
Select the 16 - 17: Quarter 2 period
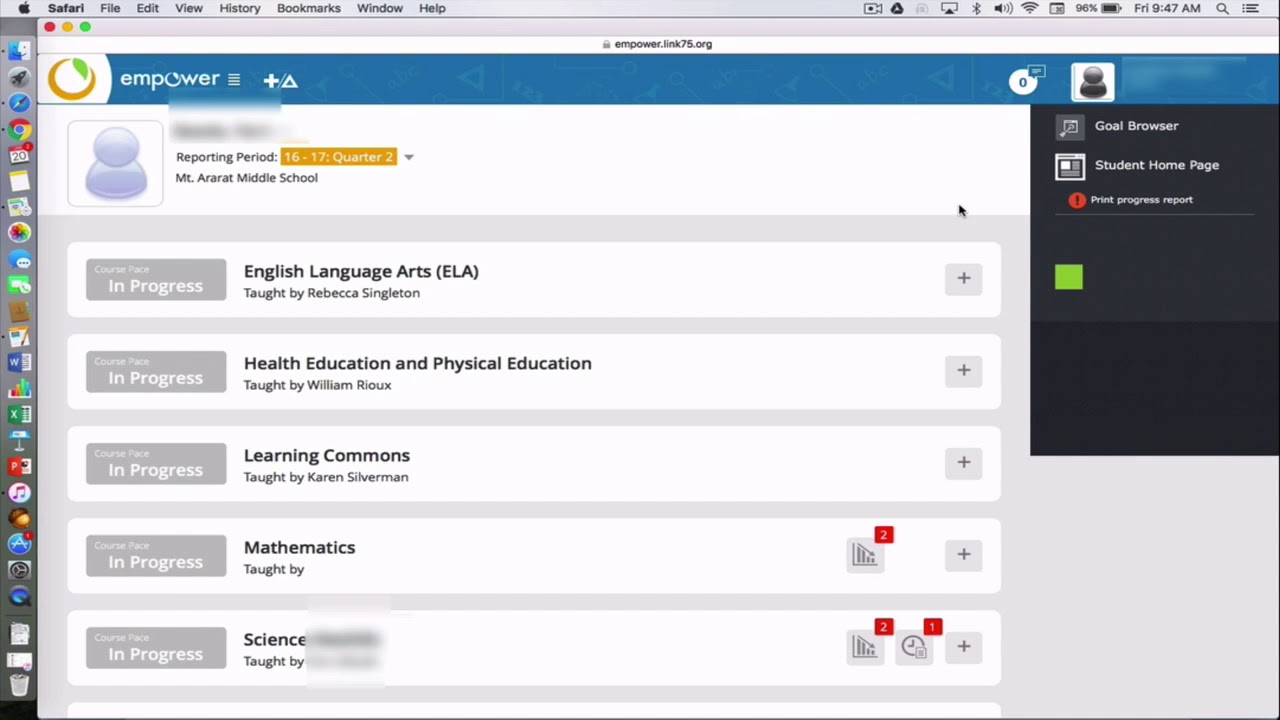pyautogui.click(x=338, y=157)
